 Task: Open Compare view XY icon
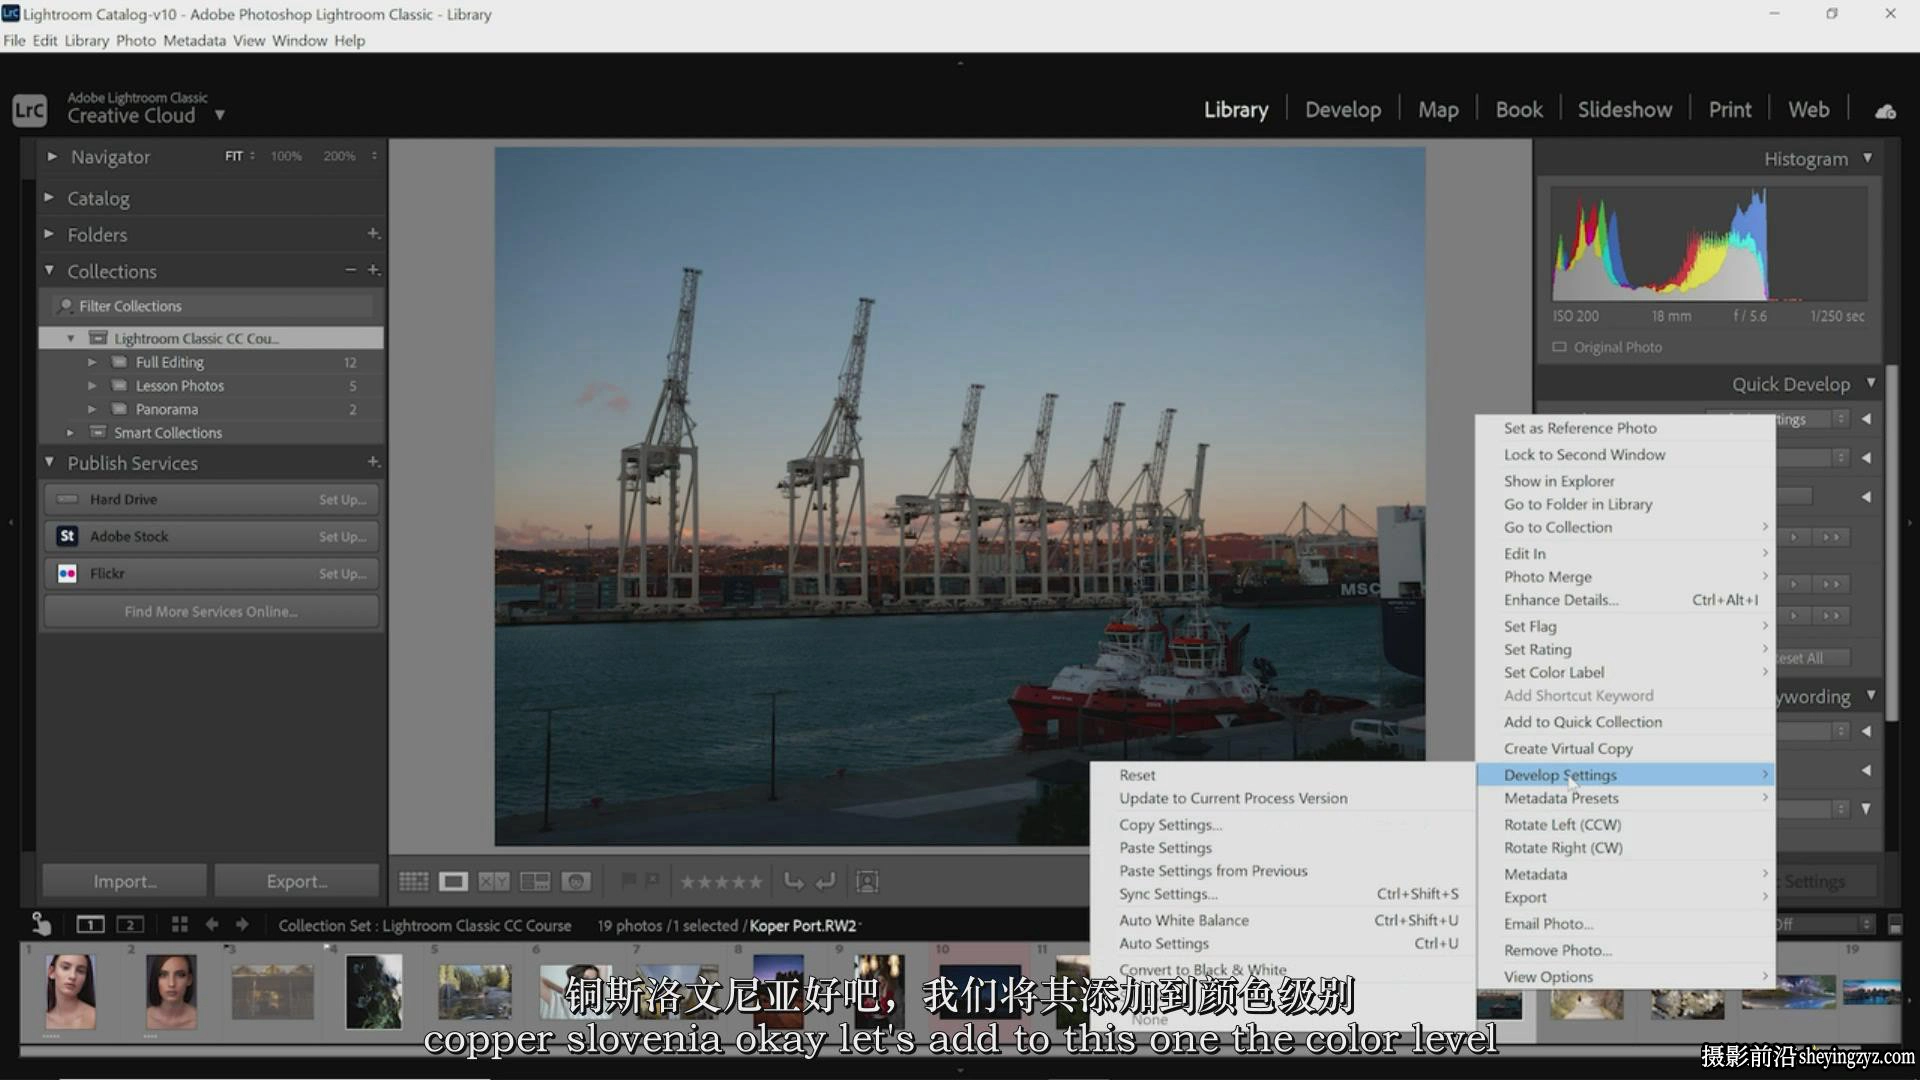[x=494, y=881]
